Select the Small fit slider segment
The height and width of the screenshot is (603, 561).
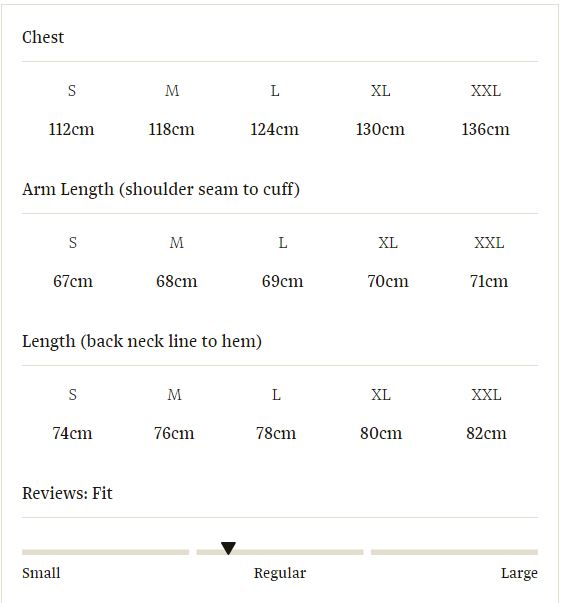point(105,552)
